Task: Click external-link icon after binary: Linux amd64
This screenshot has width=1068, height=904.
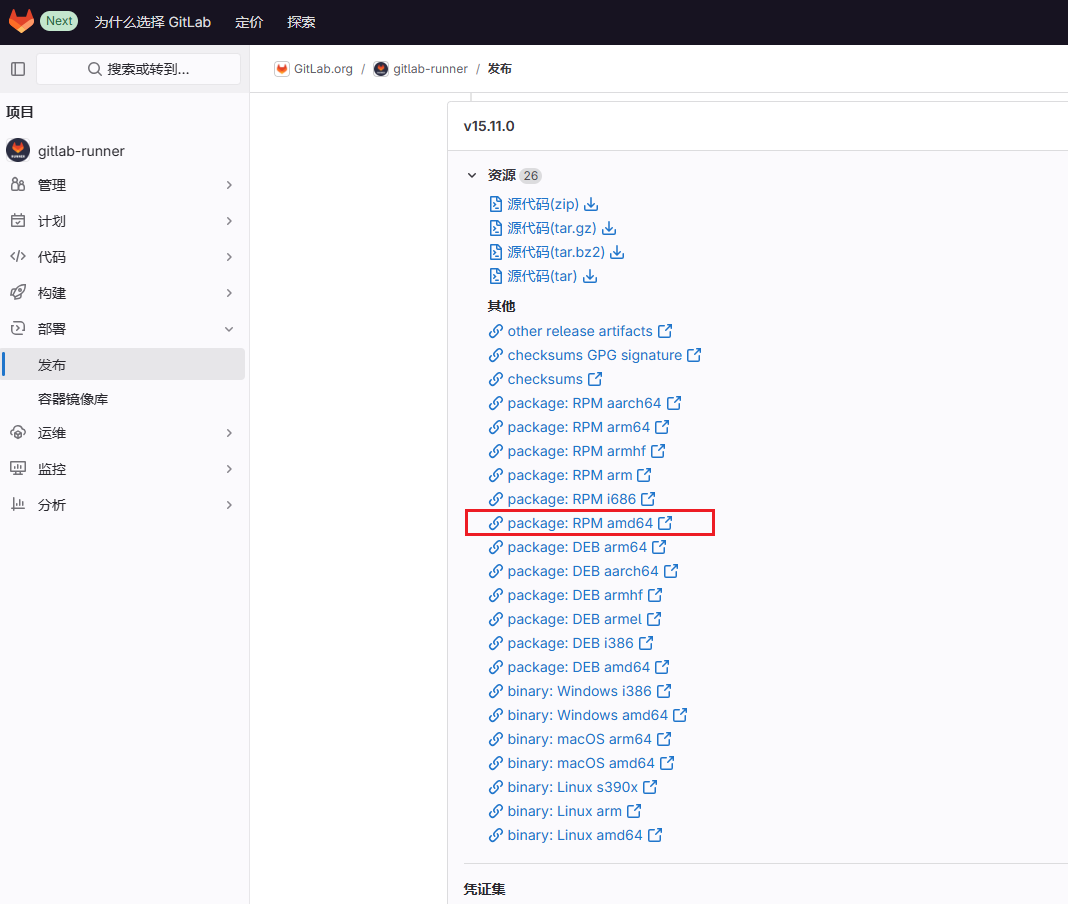Action: point(655,835)
